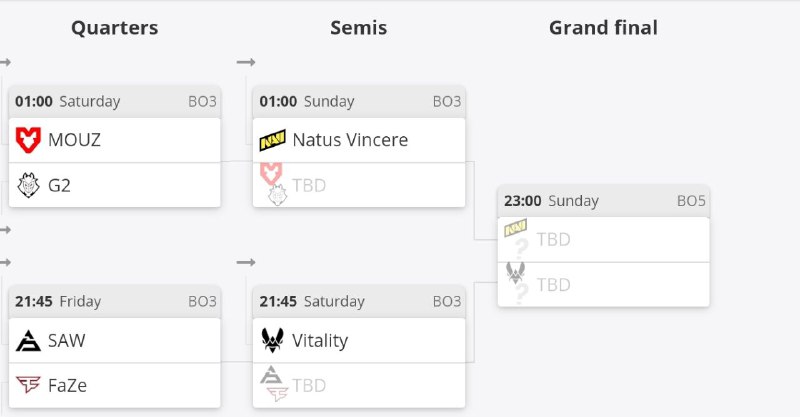Viewport: 800px width, 417px height.
Task: Click the faded NaVi logo in Grand final
Action: click(x=516, y=229)
